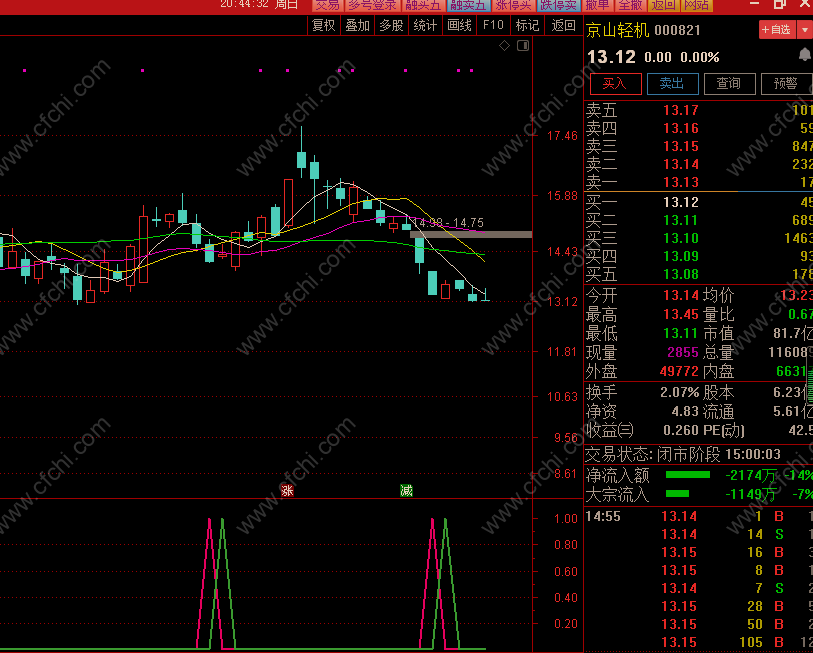Select the 卖四 price 13.16
Image resolution: width=813 pixels, height=653 pixels.
[681, 128]
